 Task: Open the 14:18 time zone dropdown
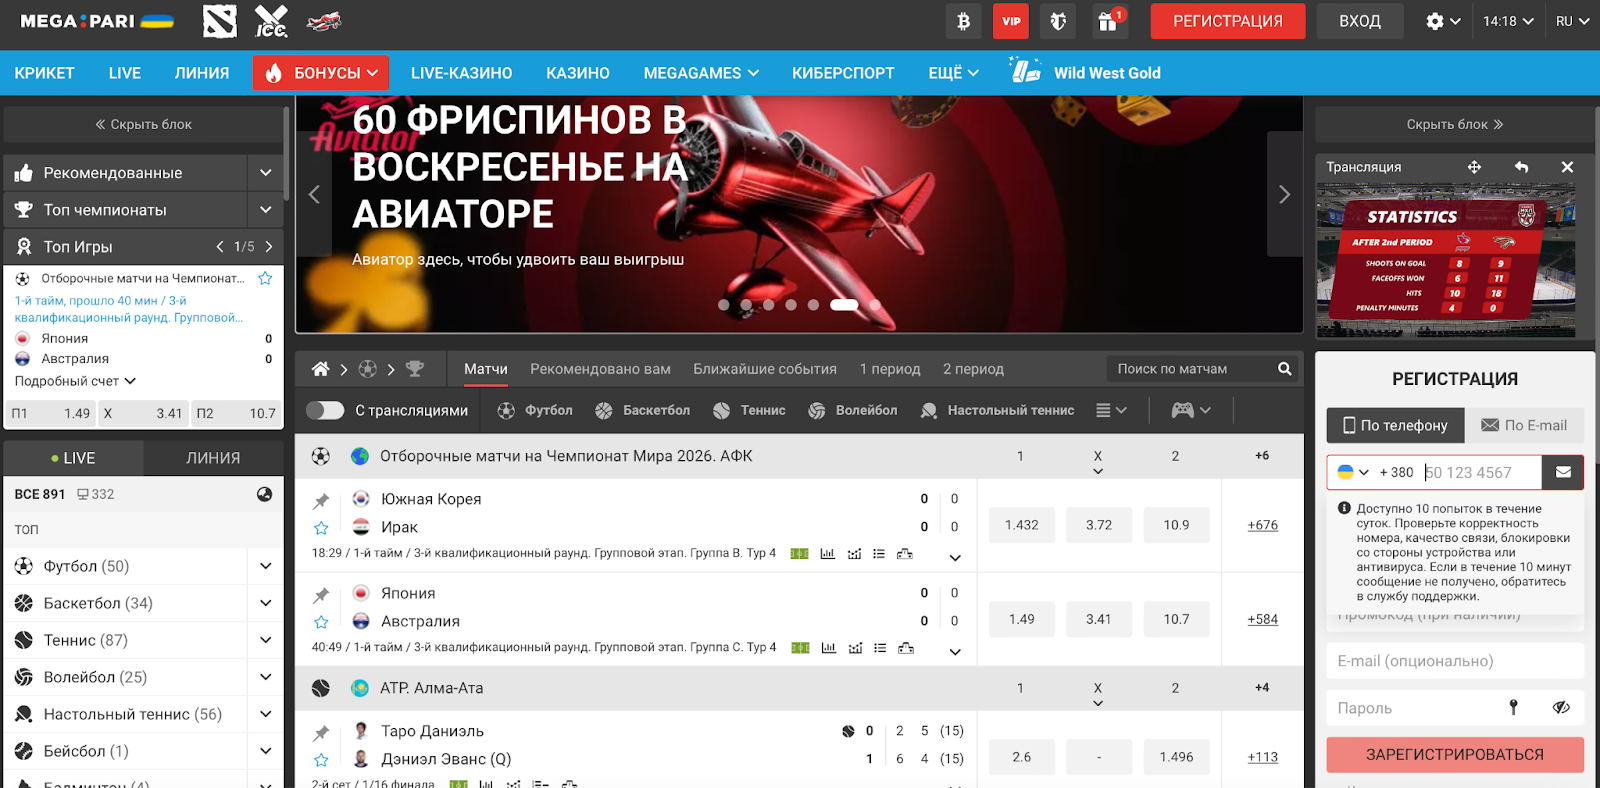1508,21
